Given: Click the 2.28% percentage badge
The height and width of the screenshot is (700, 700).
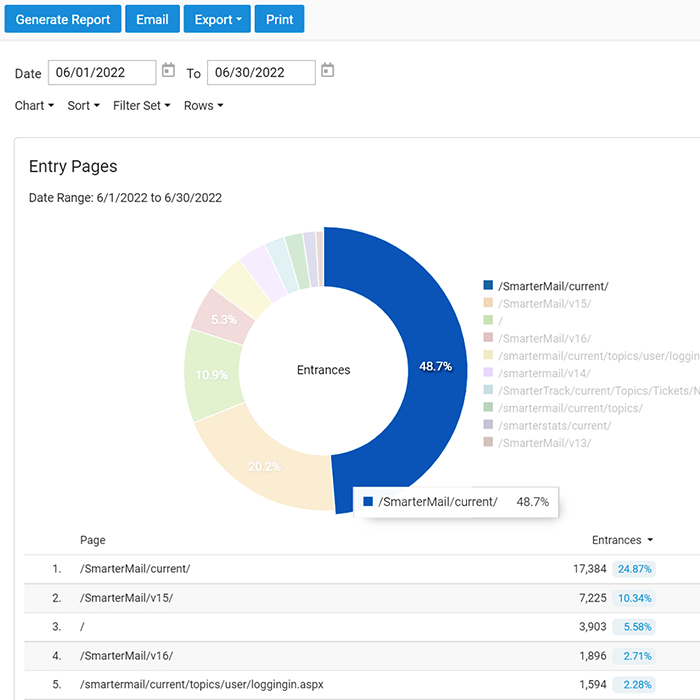Looking at the screenshot, I should click(634, 684).
